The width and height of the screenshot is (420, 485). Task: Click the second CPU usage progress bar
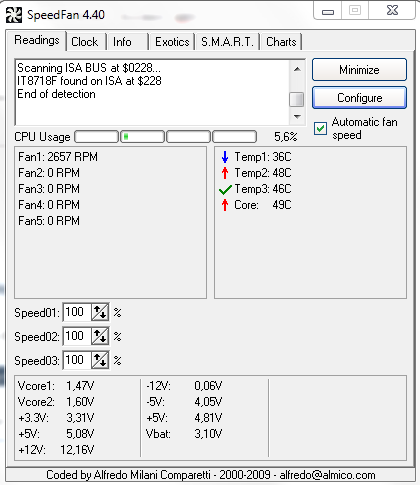(142, 137)
